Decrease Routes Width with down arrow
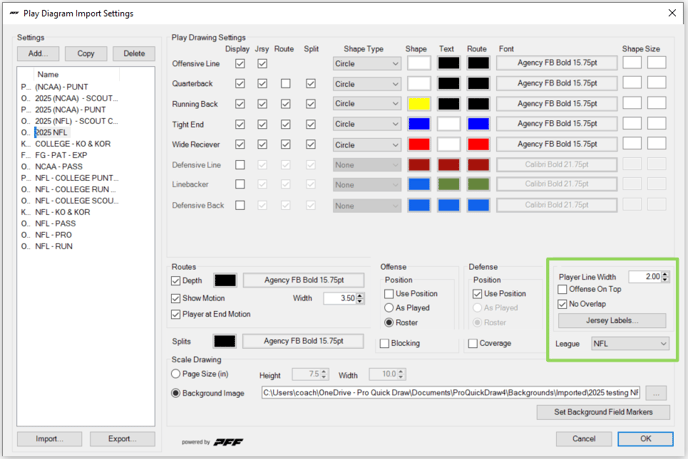Image resolution: width=688 pixels, height=459 pixels. [x=360, y=301]
